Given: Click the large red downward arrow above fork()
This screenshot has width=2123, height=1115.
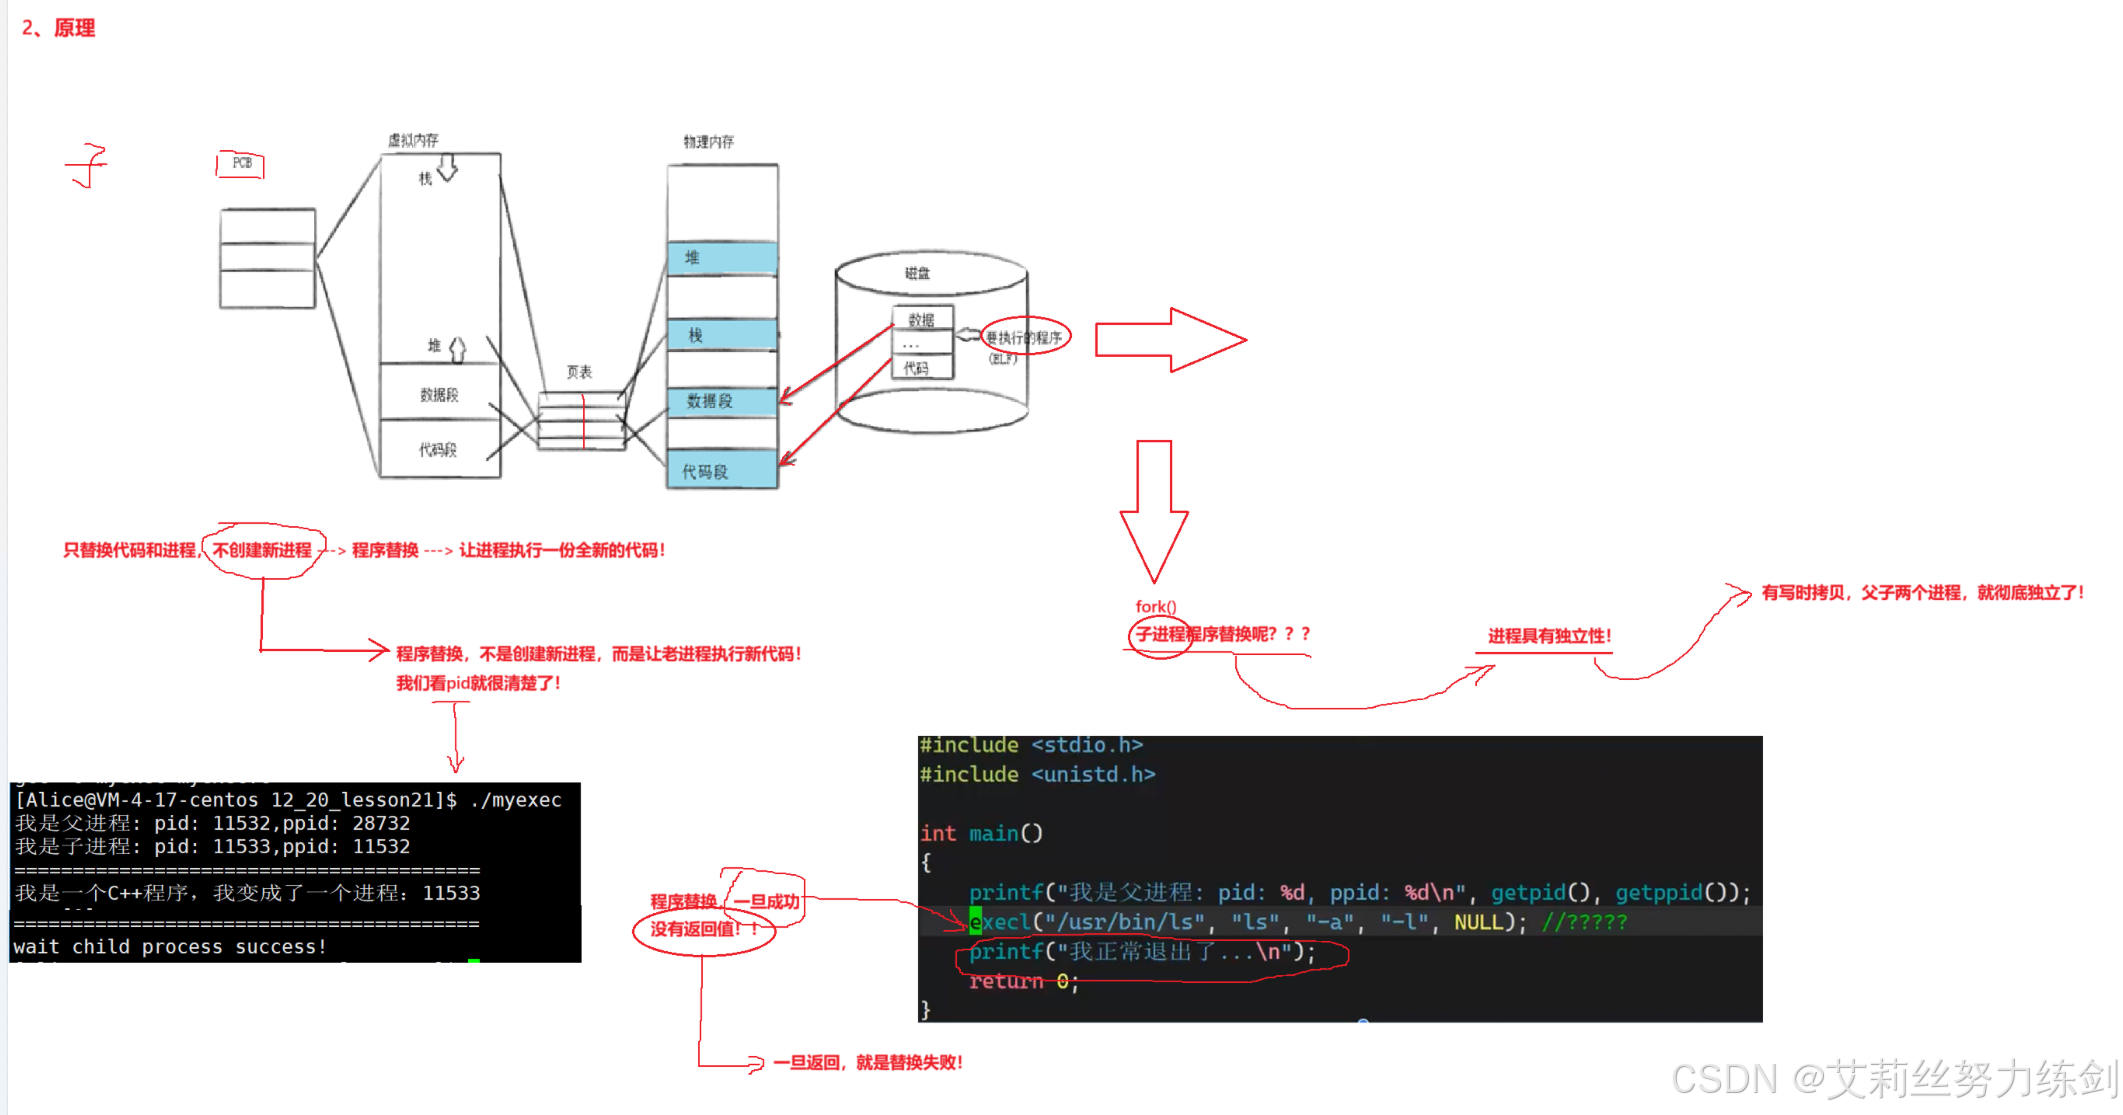Looking at the screenshot, I should coord(1154,508).
